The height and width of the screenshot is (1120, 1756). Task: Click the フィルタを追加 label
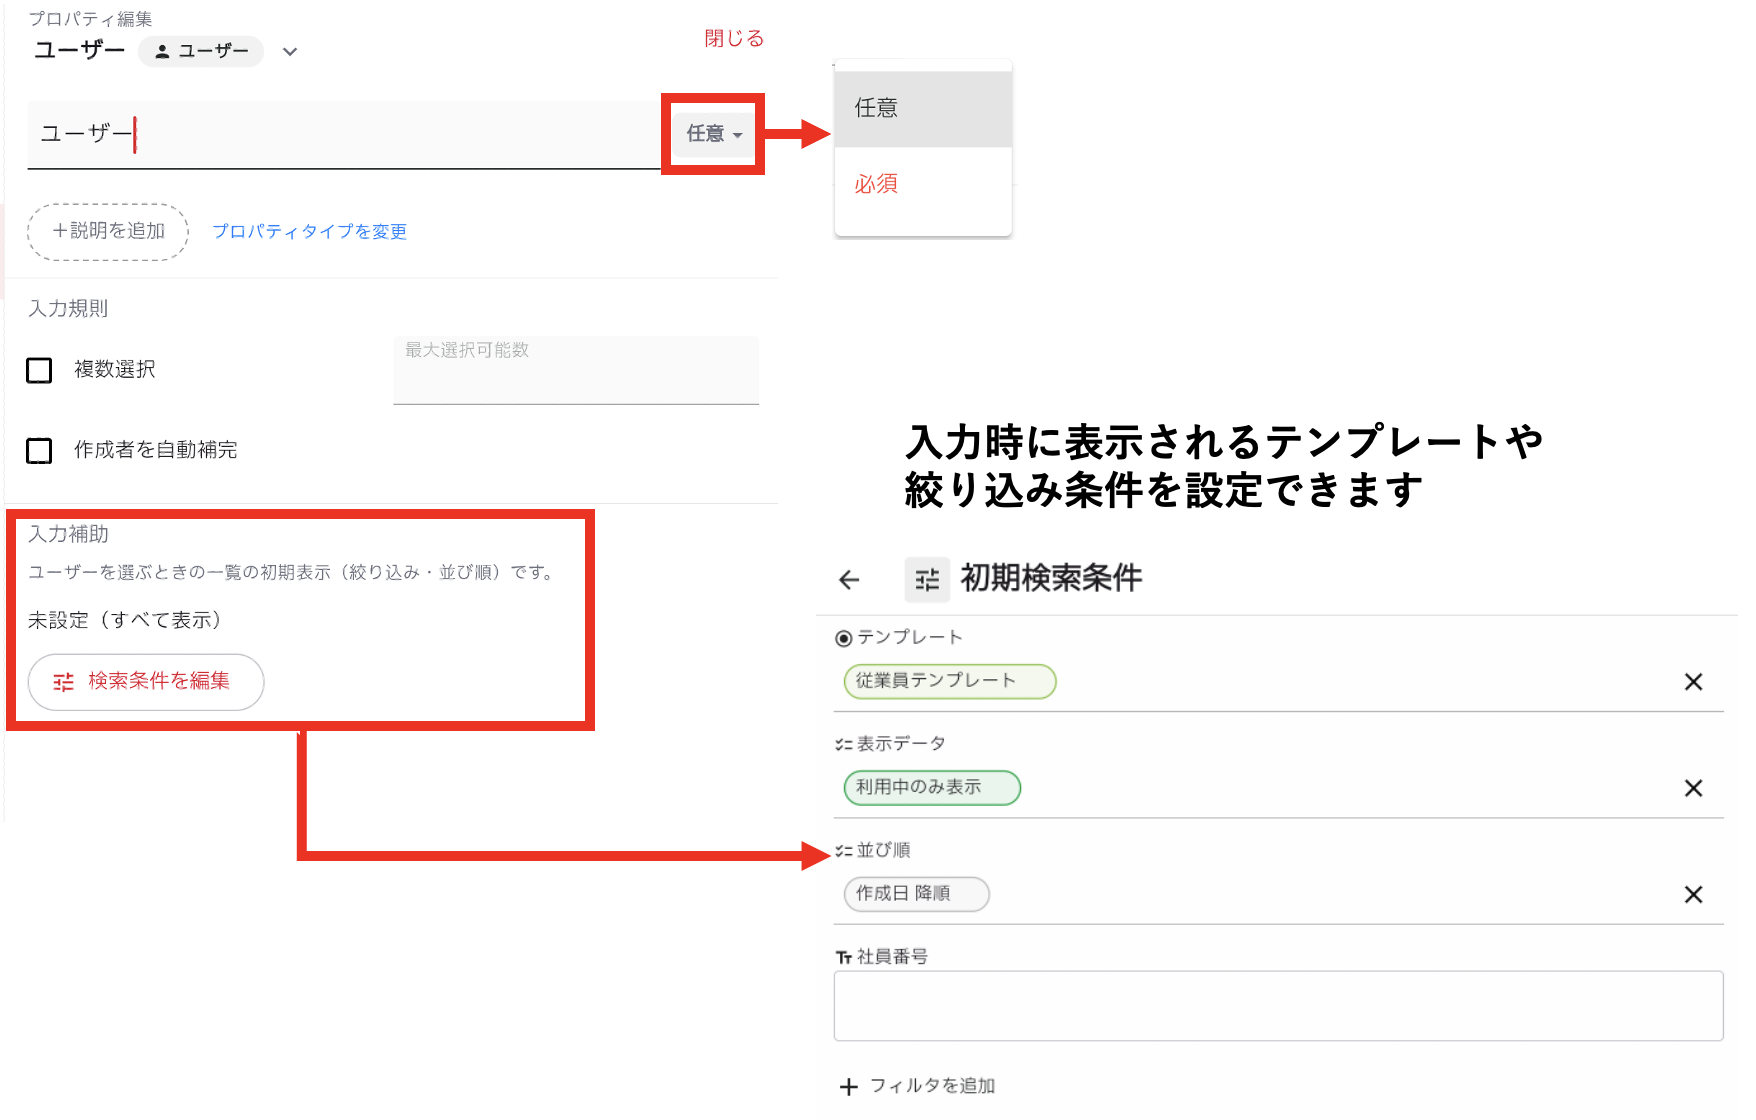pyautogui.click(x=932, y=1086)
